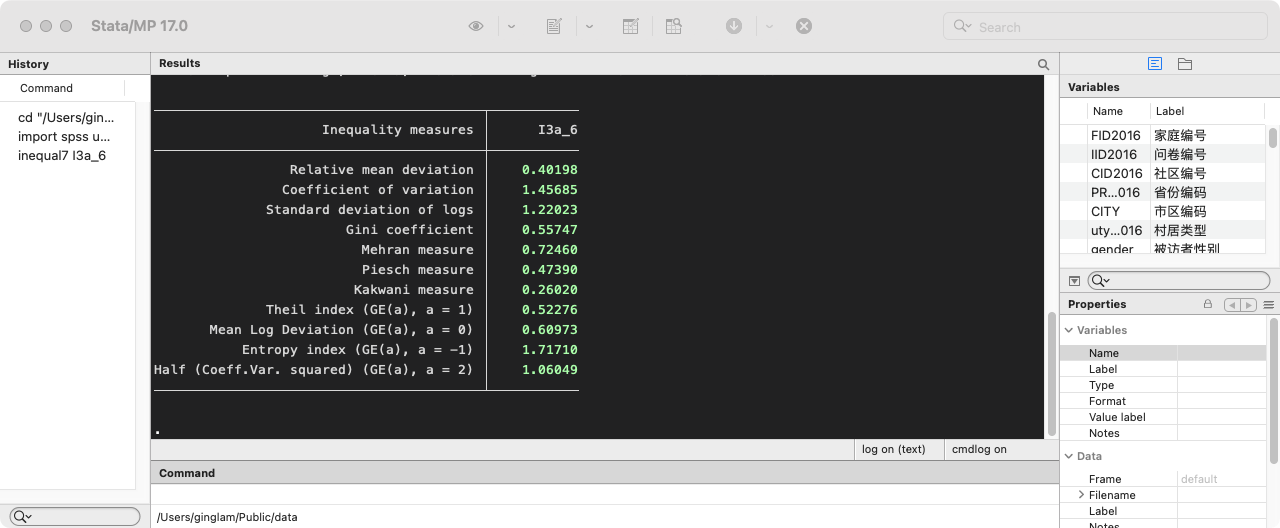Viewport: 1280px width, 528px height.
Task: Collapse the Variables section in Properties
Action: point(1069,330)
